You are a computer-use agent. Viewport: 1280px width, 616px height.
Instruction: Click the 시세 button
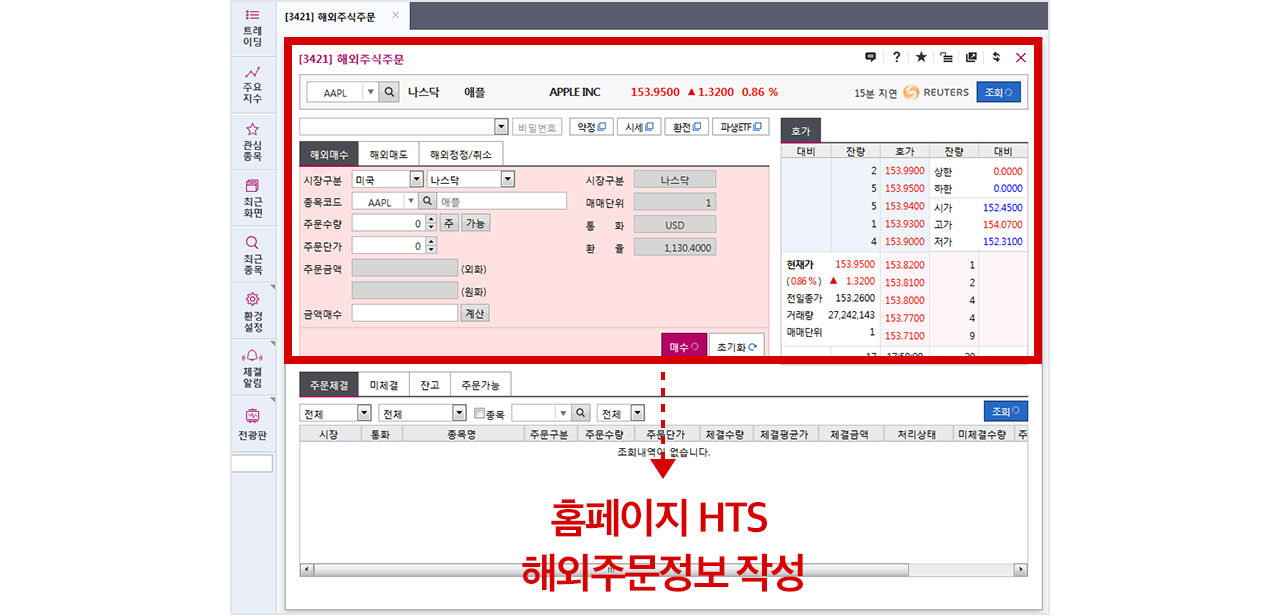[638, 127]
